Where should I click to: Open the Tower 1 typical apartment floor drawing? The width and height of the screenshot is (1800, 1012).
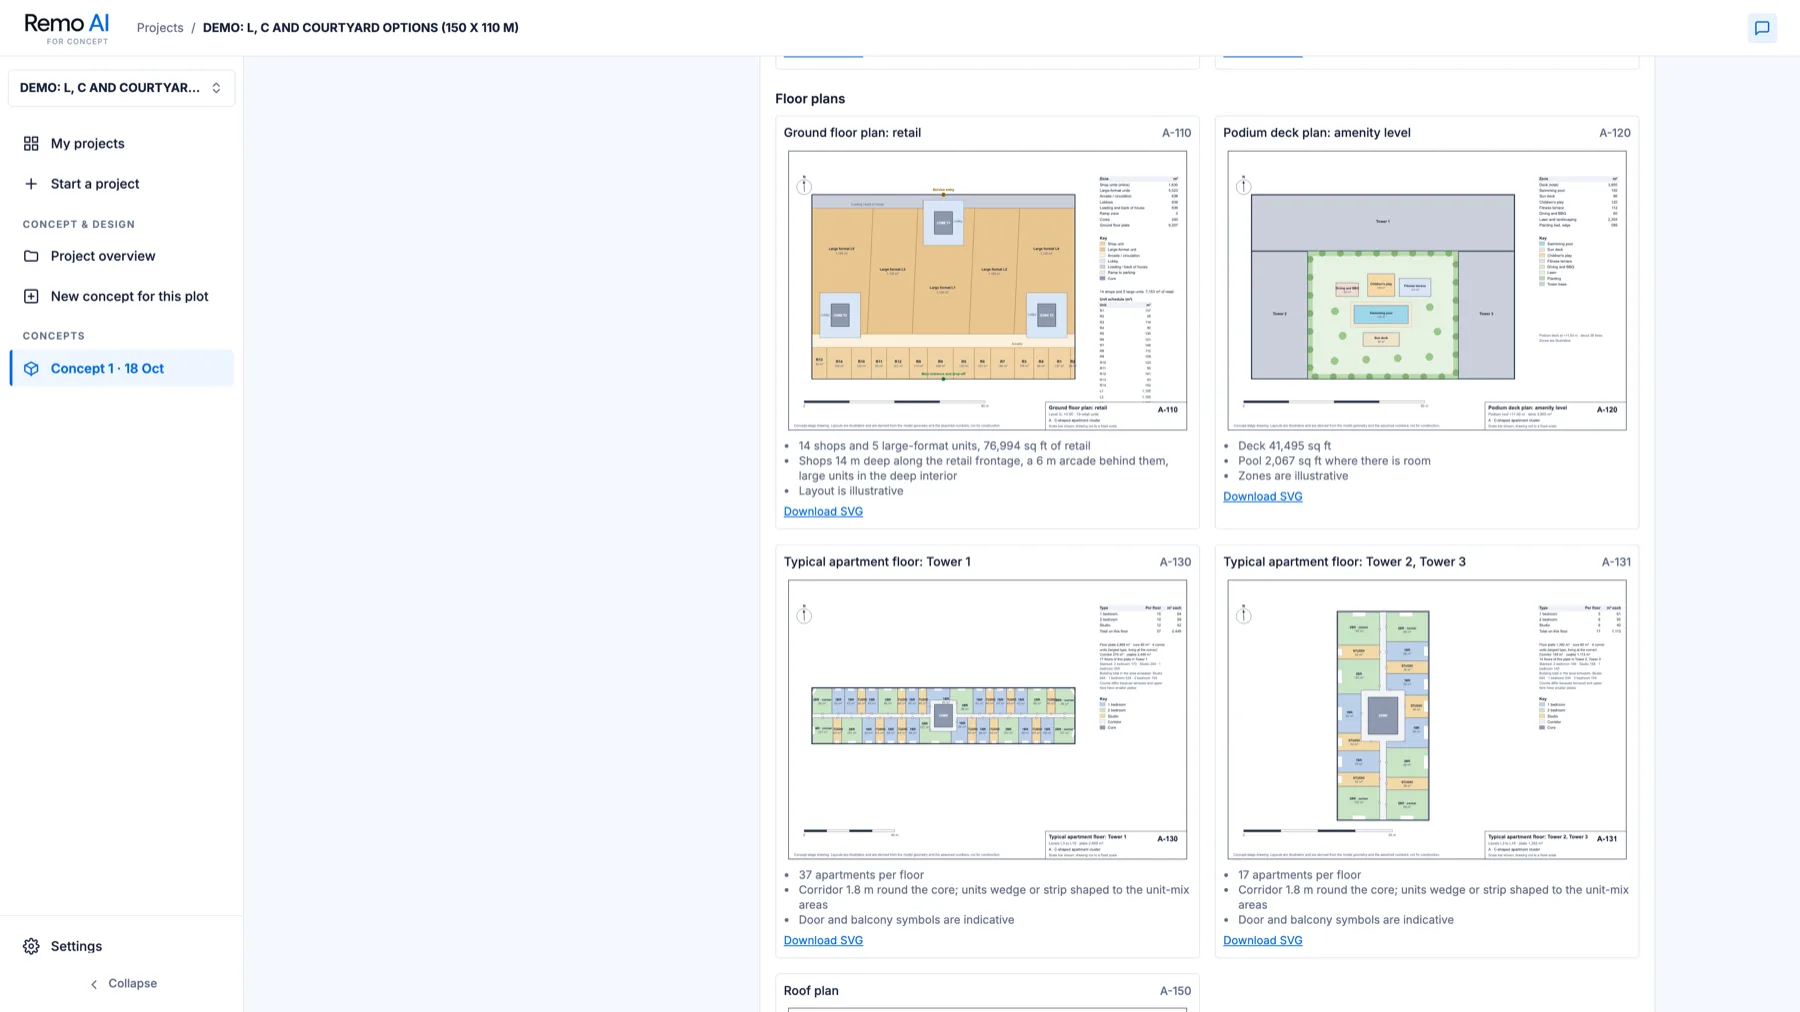pyautogui.click(x=987, y=720)
